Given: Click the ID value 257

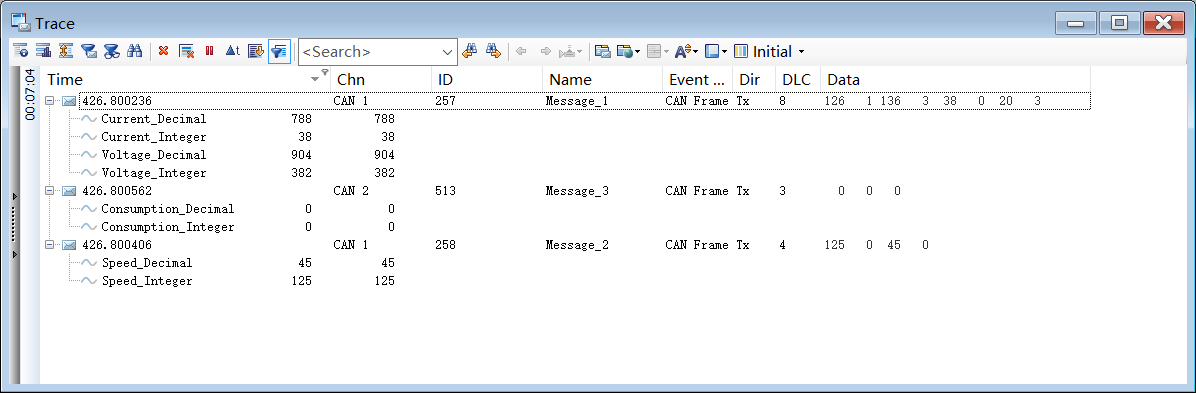Looking at the screenshot, I should click(445, 100).
